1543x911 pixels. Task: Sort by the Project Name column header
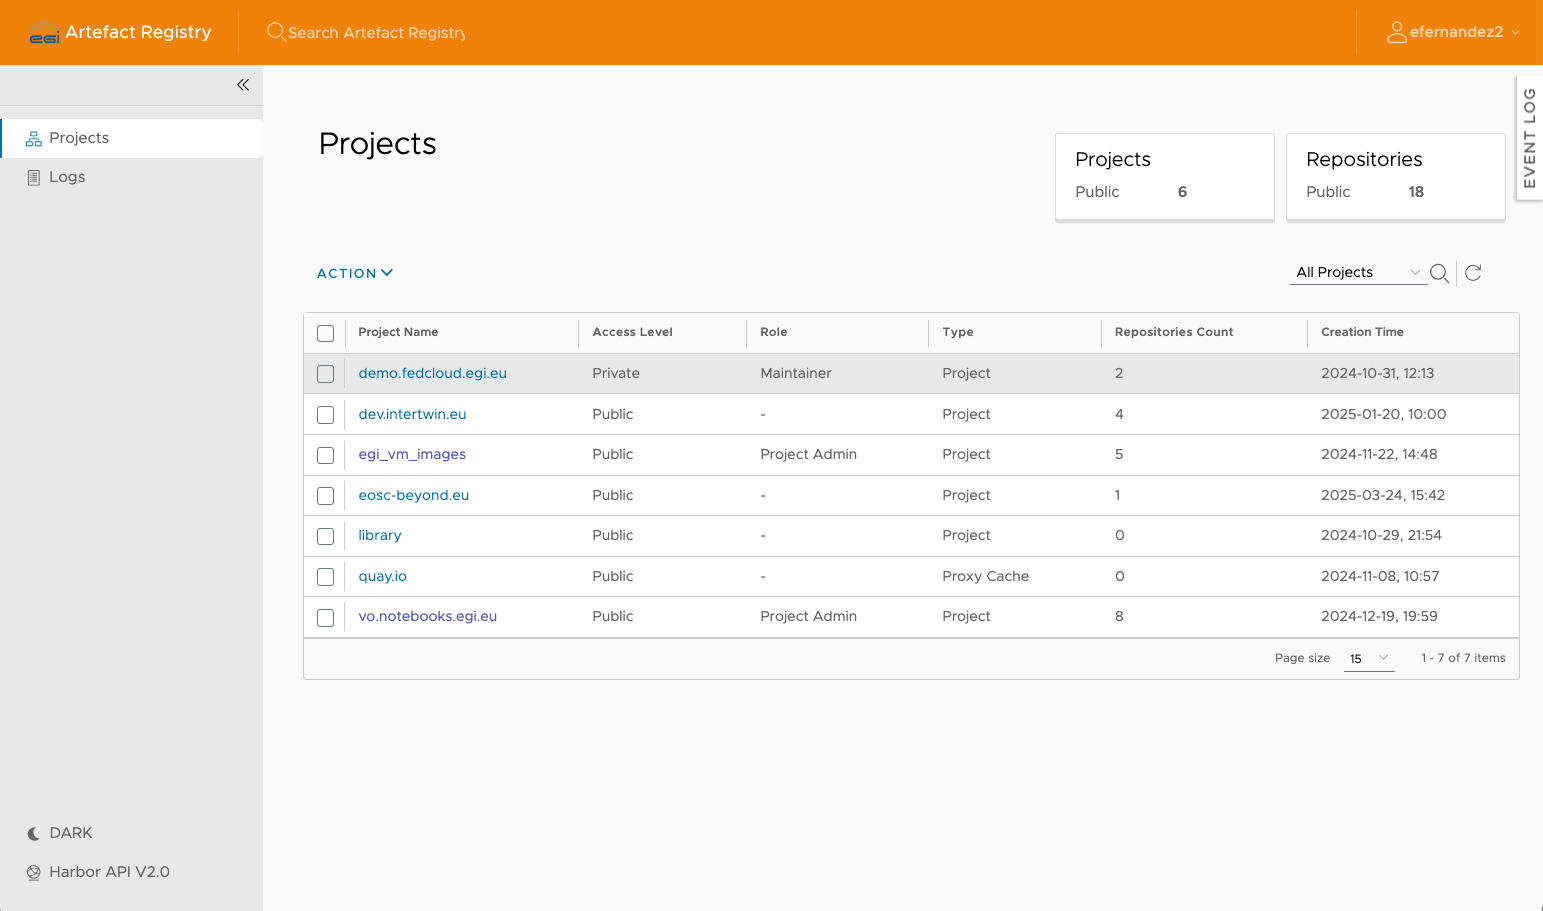[x=398, y=332]
